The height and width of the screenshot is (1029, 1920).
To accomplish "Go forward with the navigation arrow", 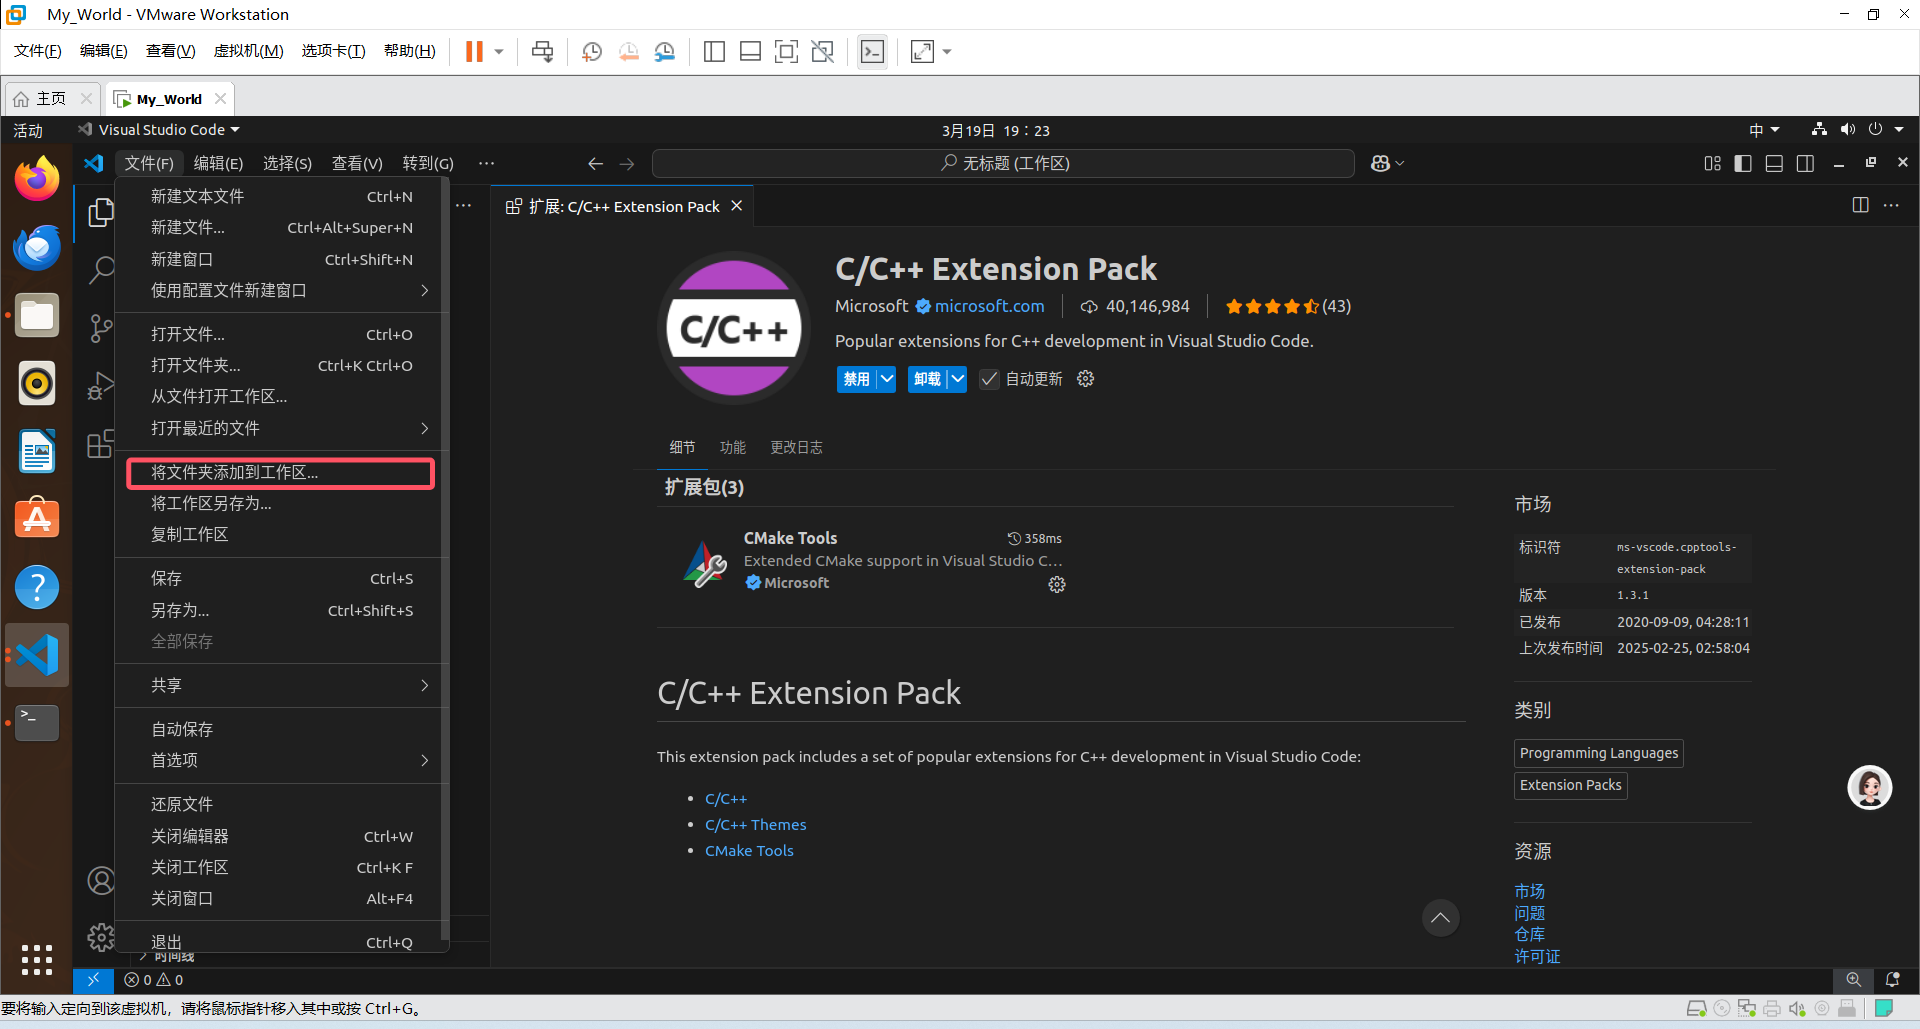I will tap(627, 163).
